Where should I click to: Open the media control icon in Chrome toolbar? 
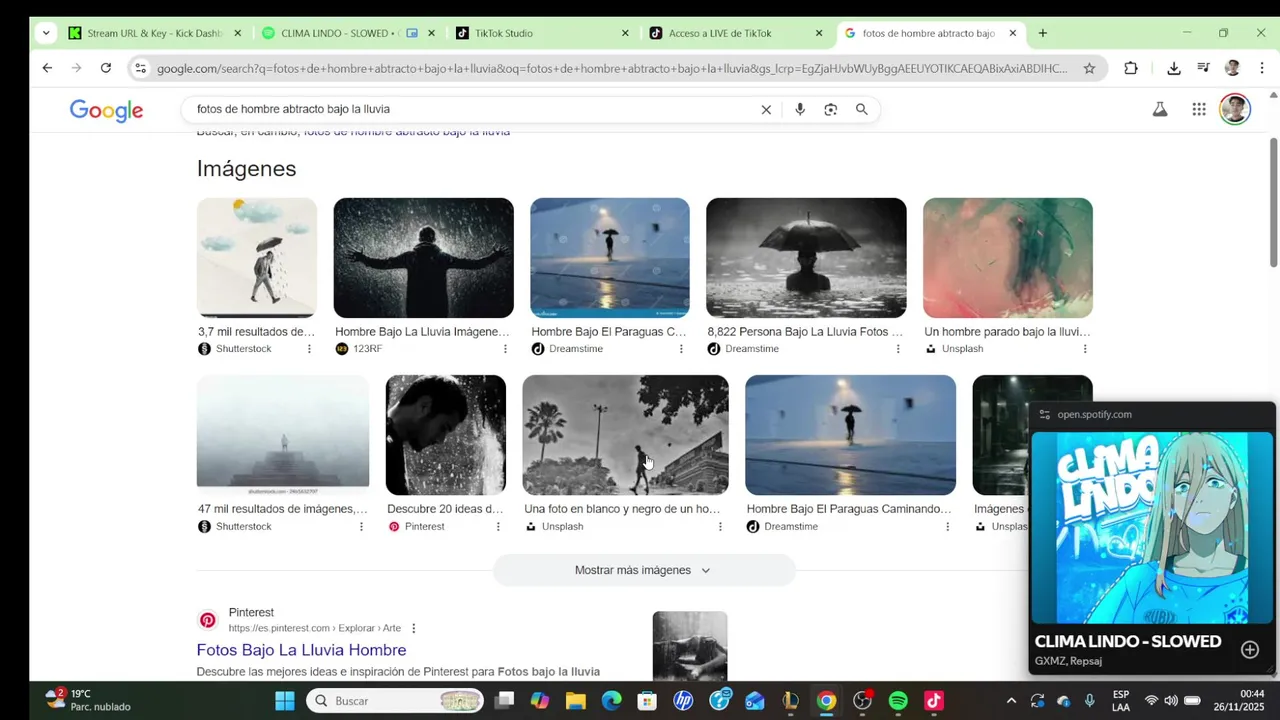pyautogui.click(x=1203, y=68)
